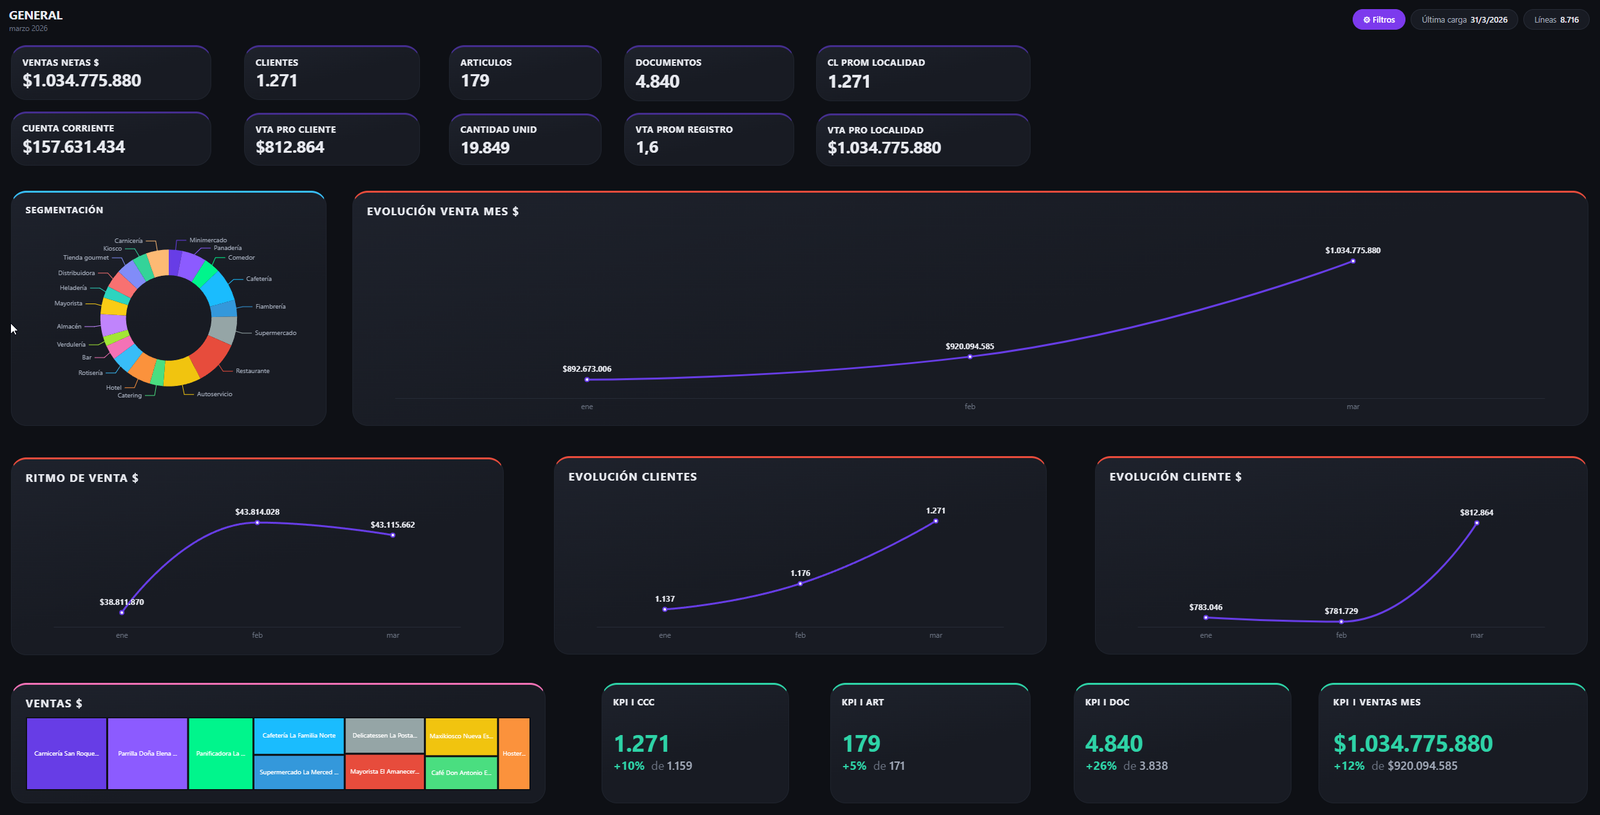1600x815 pixels.
Task: Click the $43.814.028 point in Ritmo de Venta
Action: (257, 522)
